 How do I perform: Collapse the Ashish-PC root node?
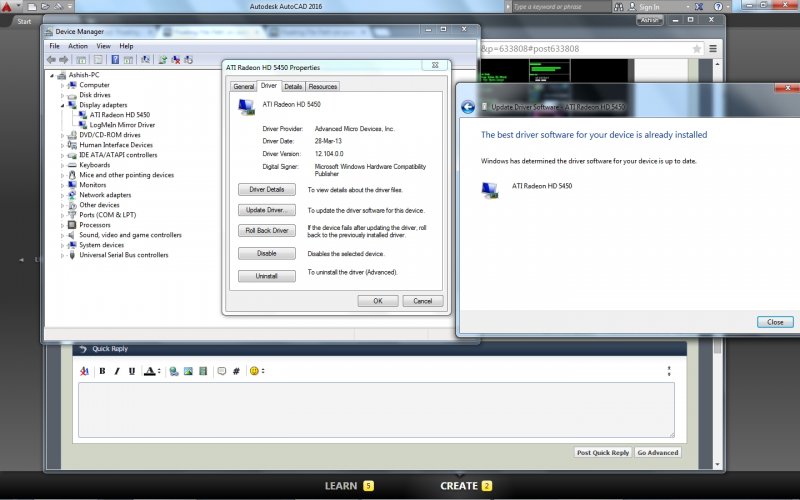pos(52,75)
